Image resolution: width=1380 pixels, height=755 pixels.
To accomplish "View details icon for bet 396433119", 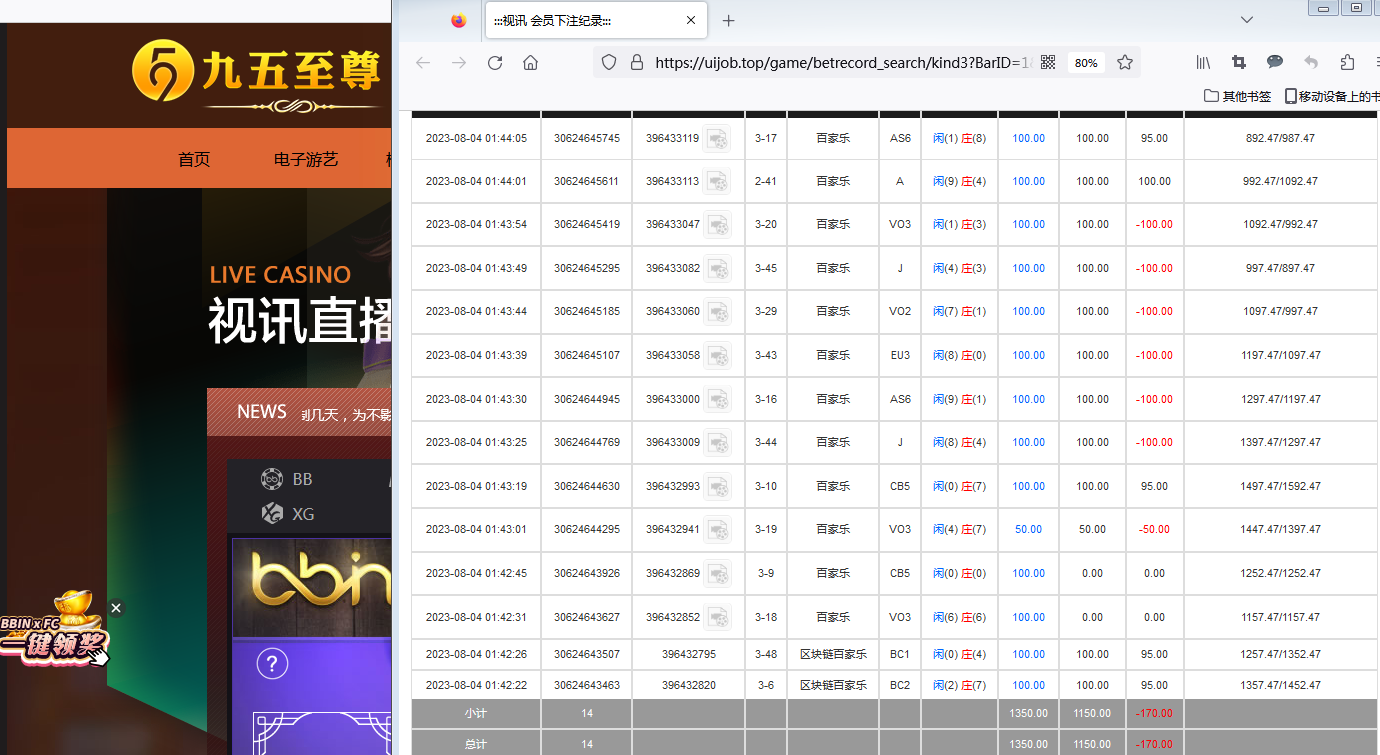I will pyautogui.click(x=716, y=138).
